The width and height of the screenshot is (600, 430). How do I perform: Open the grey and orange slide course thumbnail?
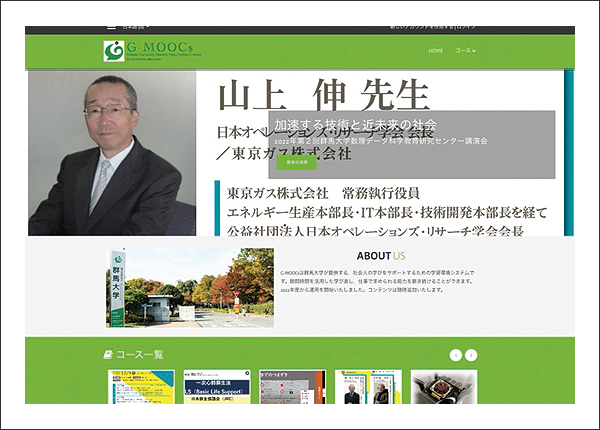pos(293,386)
